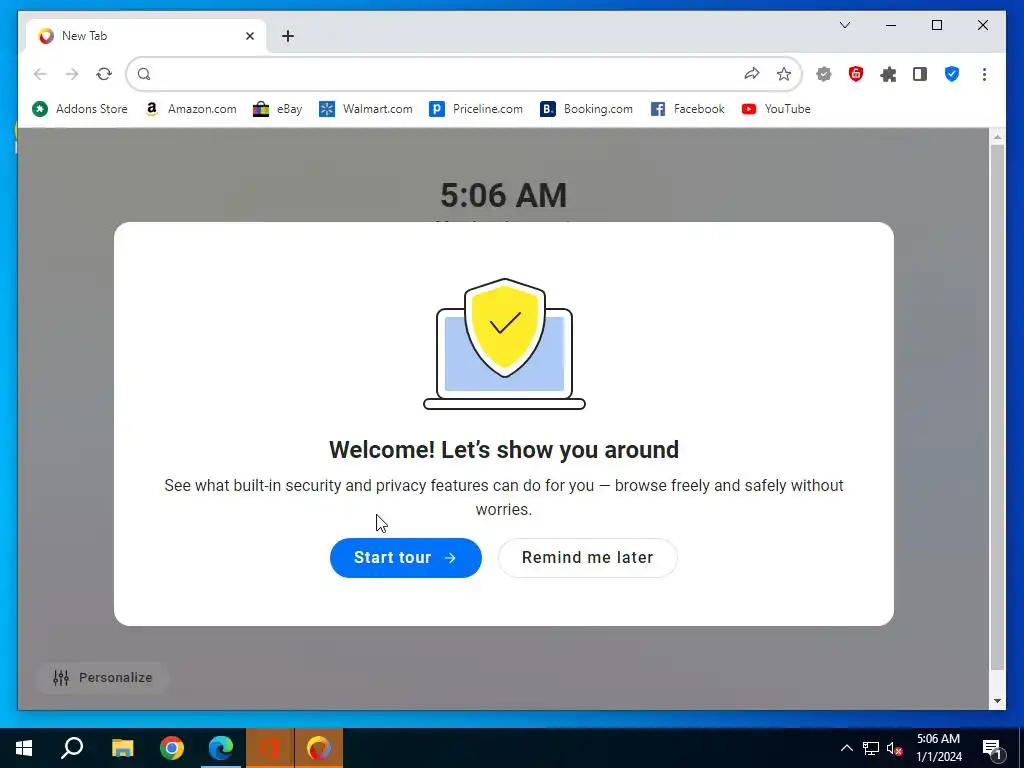Toggle the side panel icon
The width and height of the screenshot is (1024, 768).
click(920, 74)
